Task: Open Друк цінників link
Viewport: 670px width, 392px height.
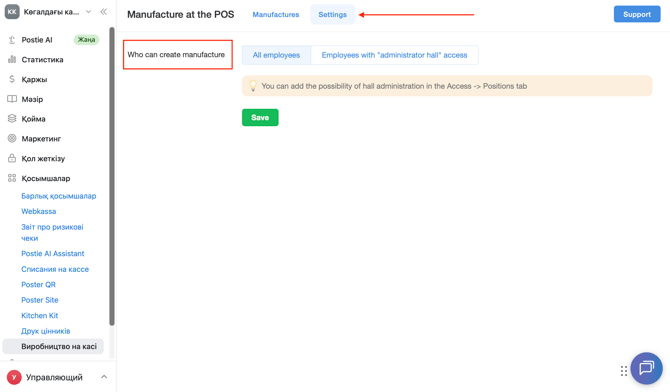Action: pos(45,331)
